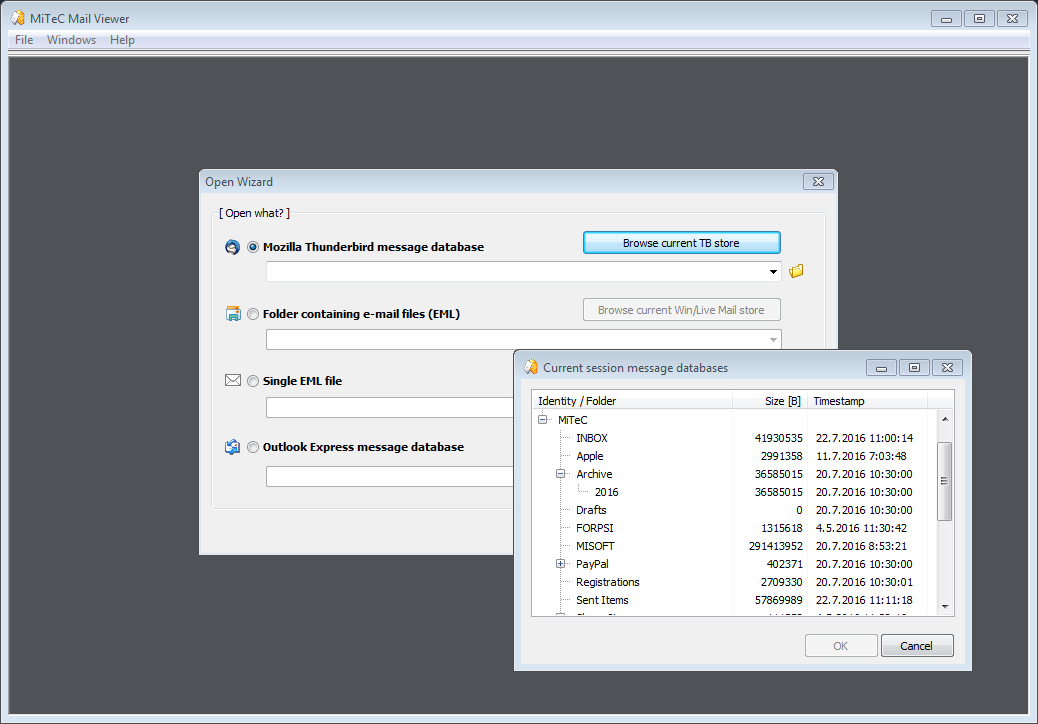The image size is (1038, 724).
Task: Collapse the MiTeC identity tree node
Action: tap(543, 420)
